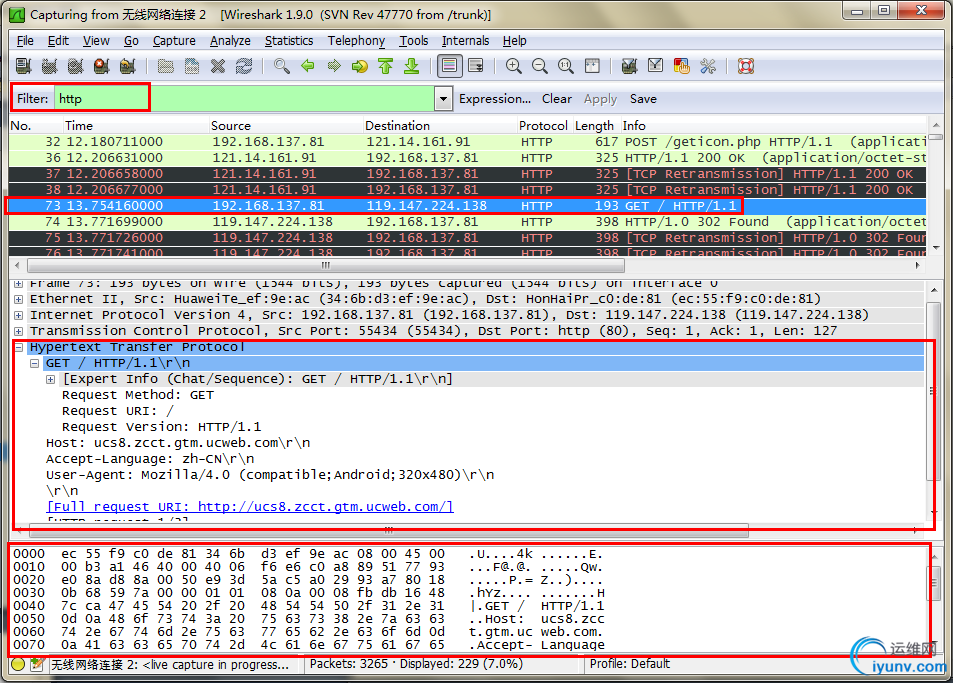The image size is (953, 683).
Task: Jump to the first packet
Action: (385, 66)
